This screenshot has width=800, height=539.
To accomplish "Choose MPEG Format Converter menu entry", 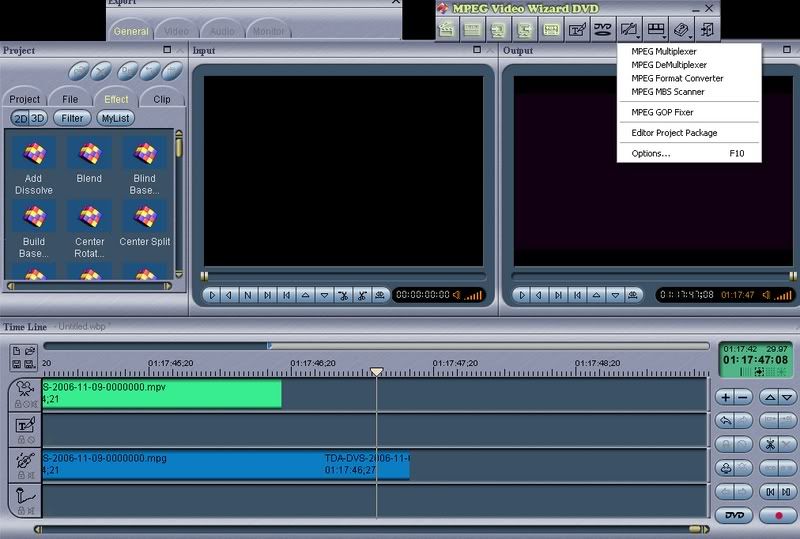I will pyautogui.click(x=677, y=78).
